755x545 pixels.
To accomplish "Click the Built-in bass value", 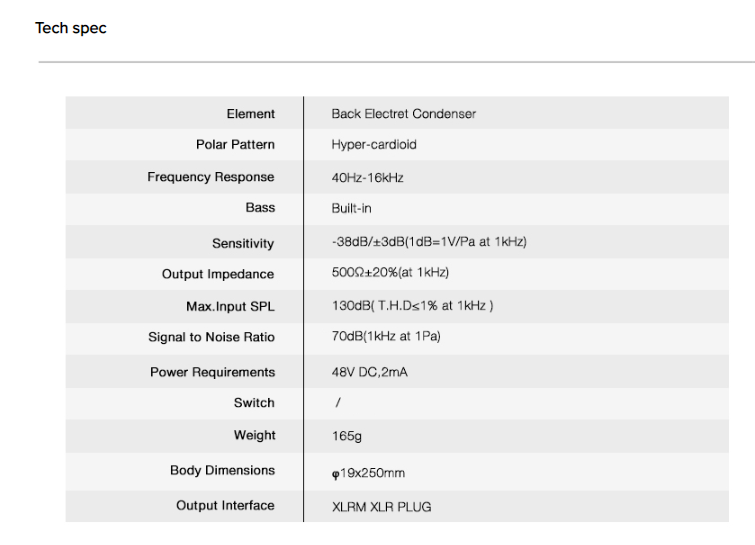I will [x=351, y=208].
